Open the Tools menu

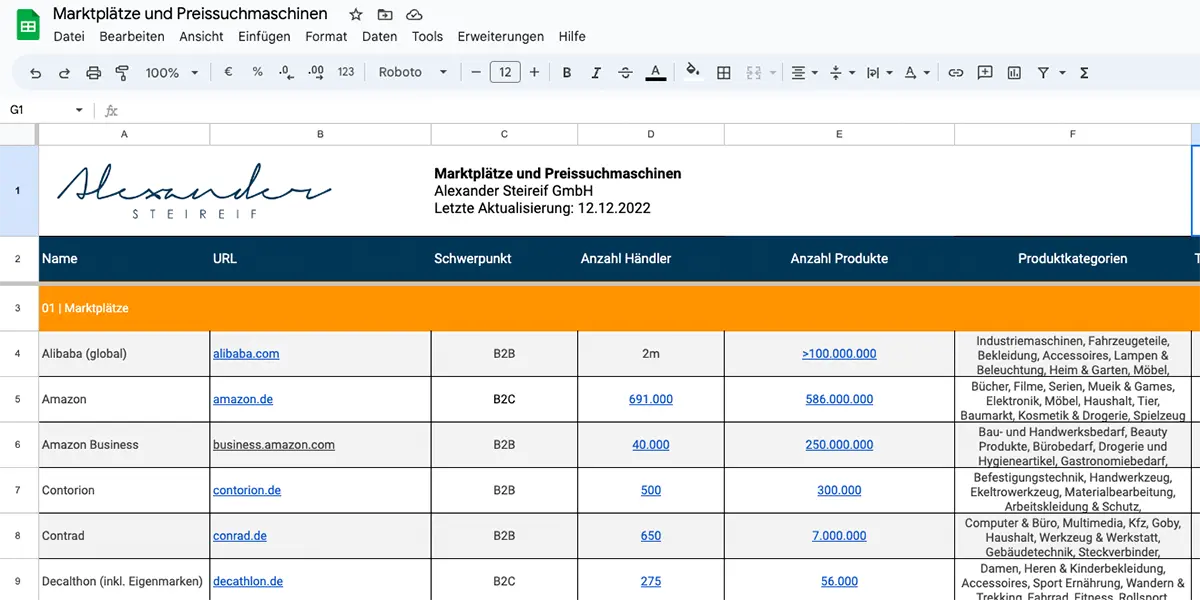(427, 36)
